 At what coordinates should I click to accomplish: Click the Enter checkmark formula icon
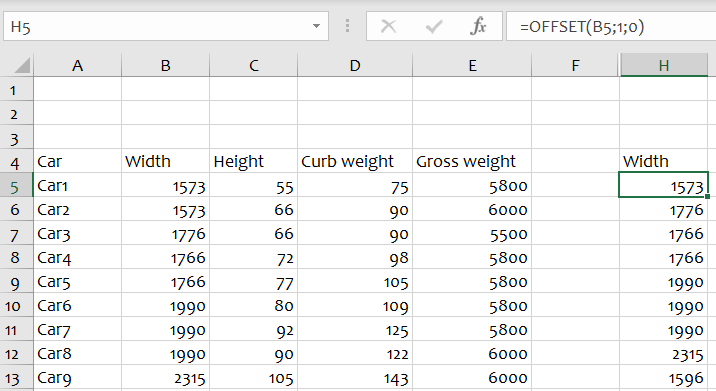433,26
